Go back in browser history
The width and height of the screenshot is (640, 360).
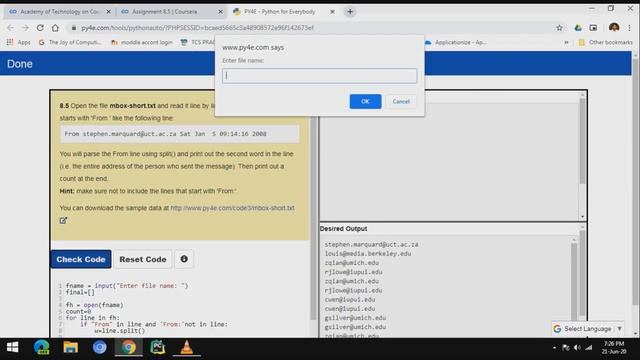[10, 28]
